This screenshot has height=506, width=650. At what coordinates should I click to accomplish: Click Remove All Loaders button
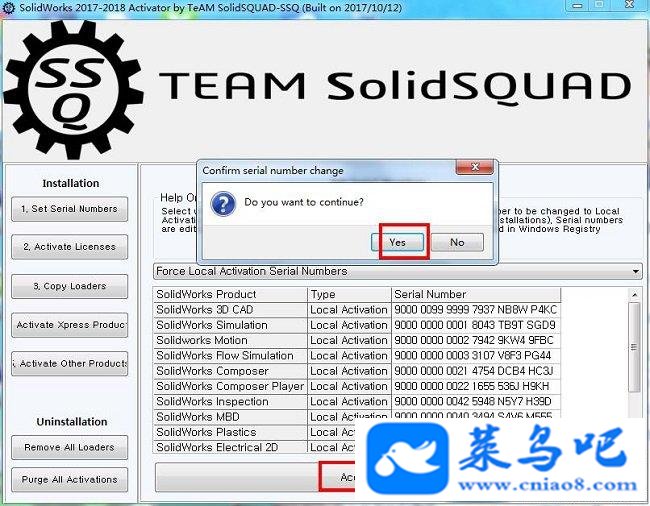pyautogui.click(x=70, y=447)
